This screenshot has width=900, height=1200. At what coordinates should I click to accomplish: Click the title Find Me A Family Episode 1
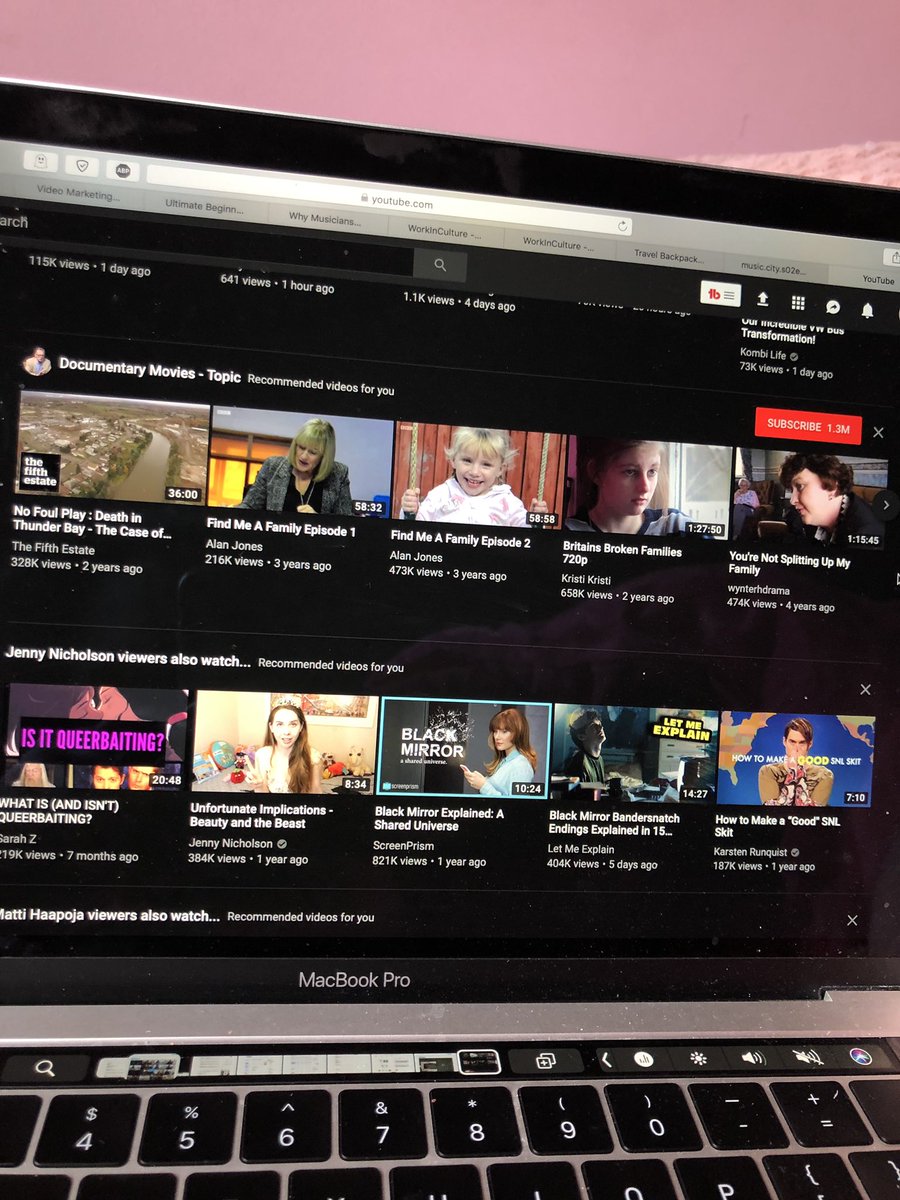[281, 528]
